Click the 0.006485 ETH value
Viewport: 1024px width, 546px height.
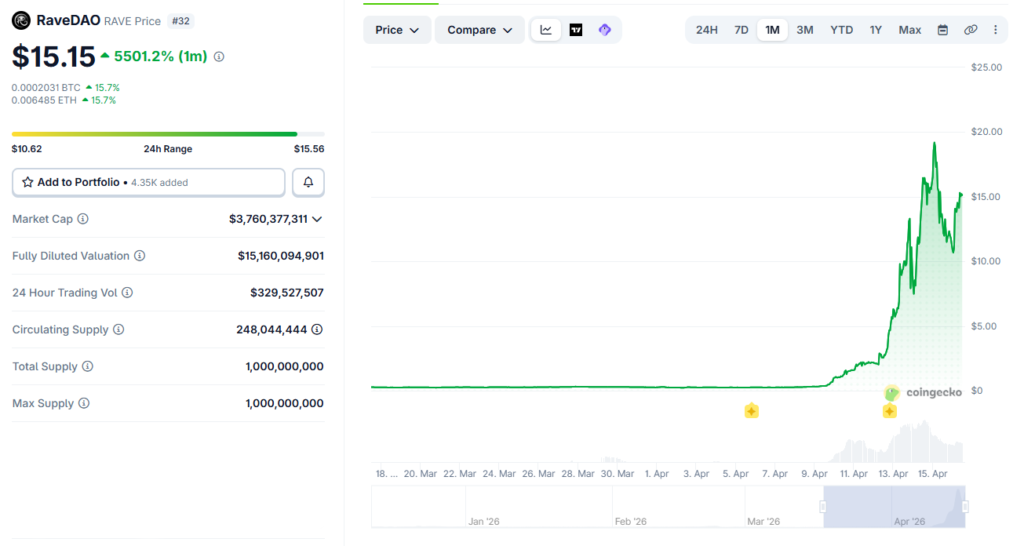point(44,101)
